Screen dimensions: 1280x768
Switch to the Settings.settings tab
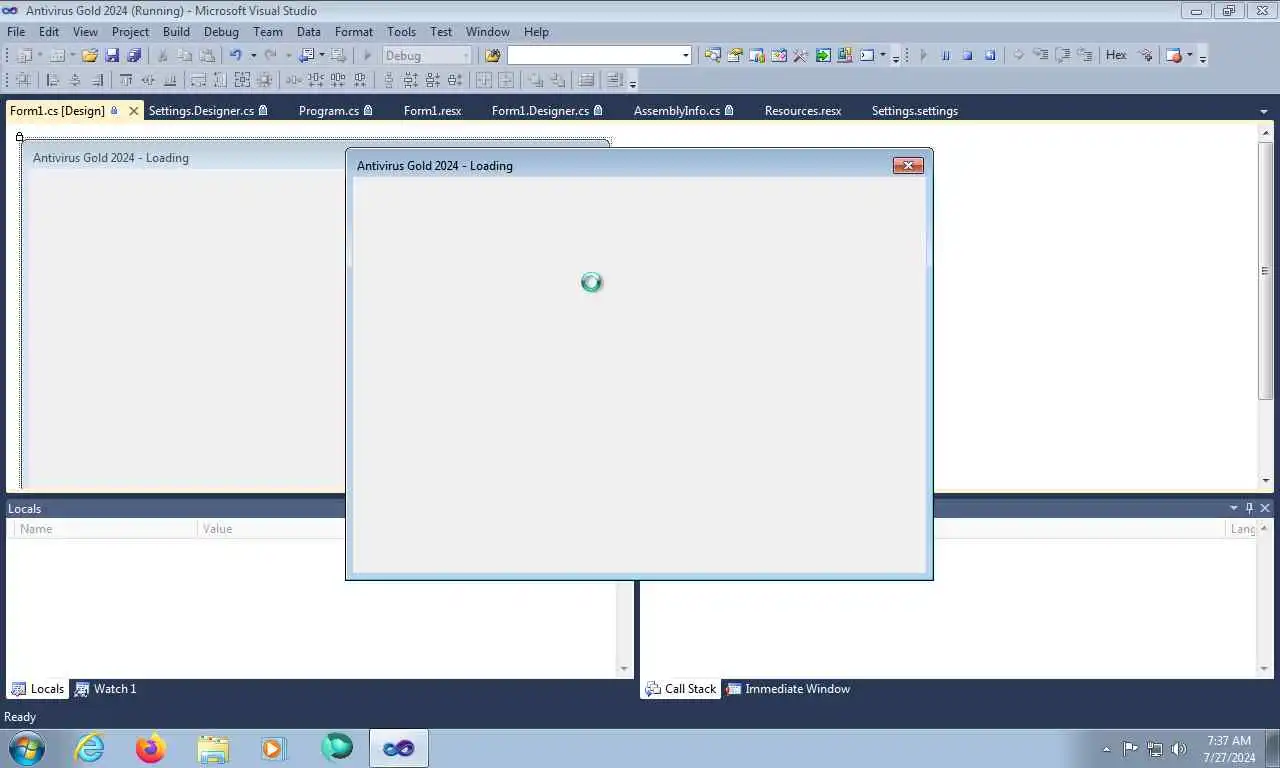coord(915,111)
